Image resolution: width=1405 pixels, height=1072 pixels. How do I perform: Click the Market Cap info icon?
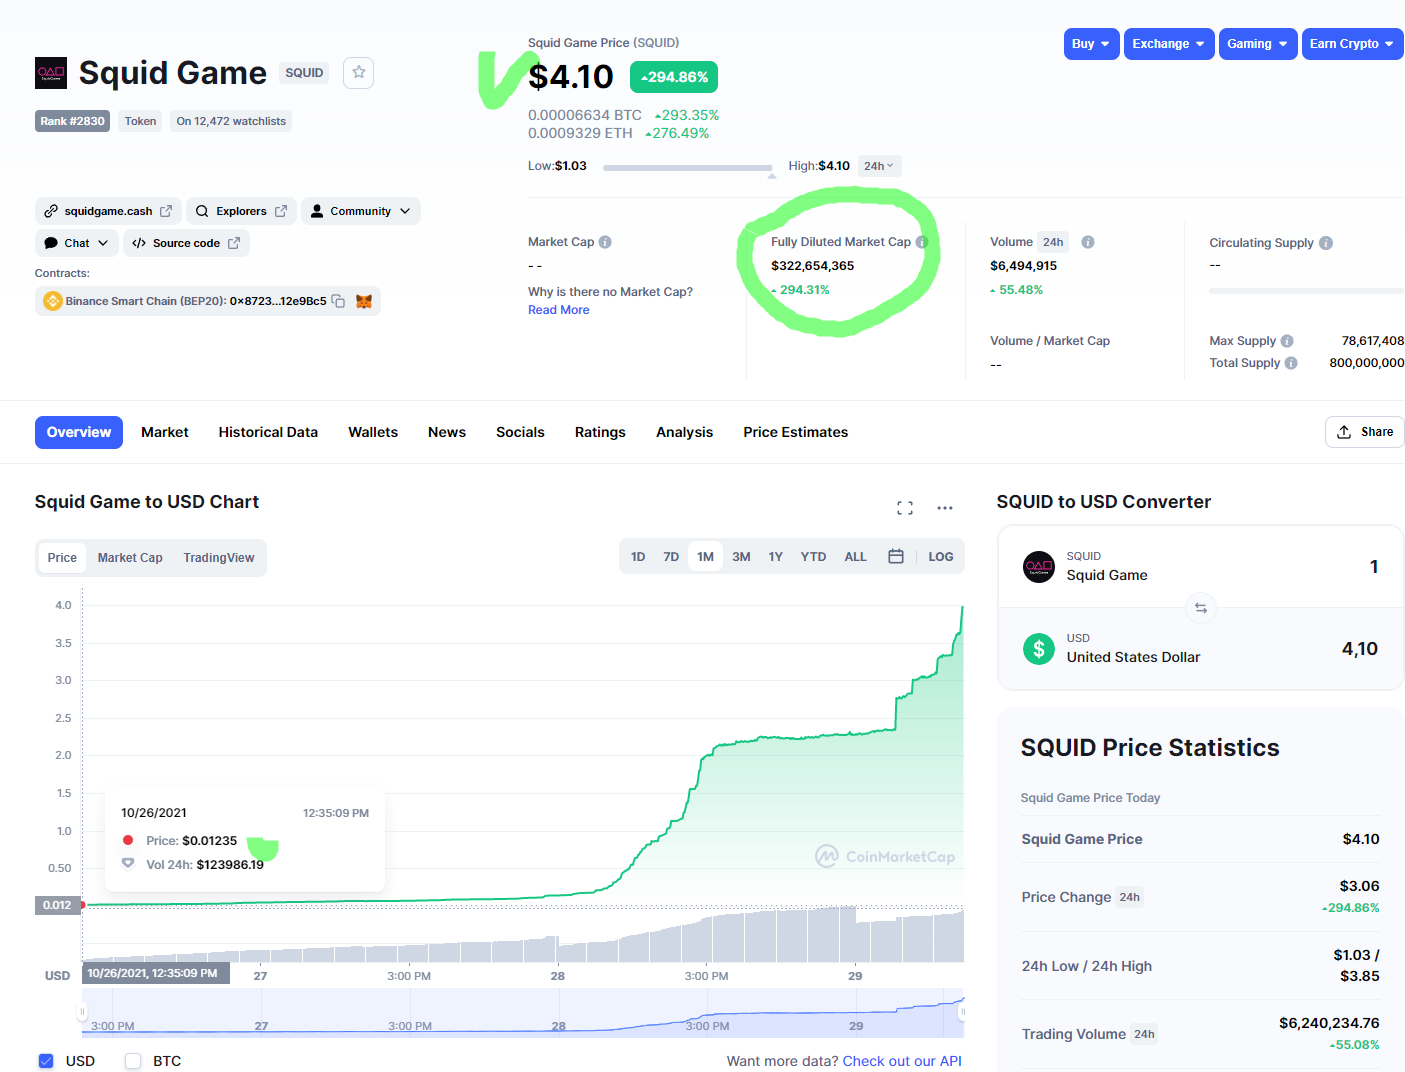pyautogui.click(x=605, y=242)
